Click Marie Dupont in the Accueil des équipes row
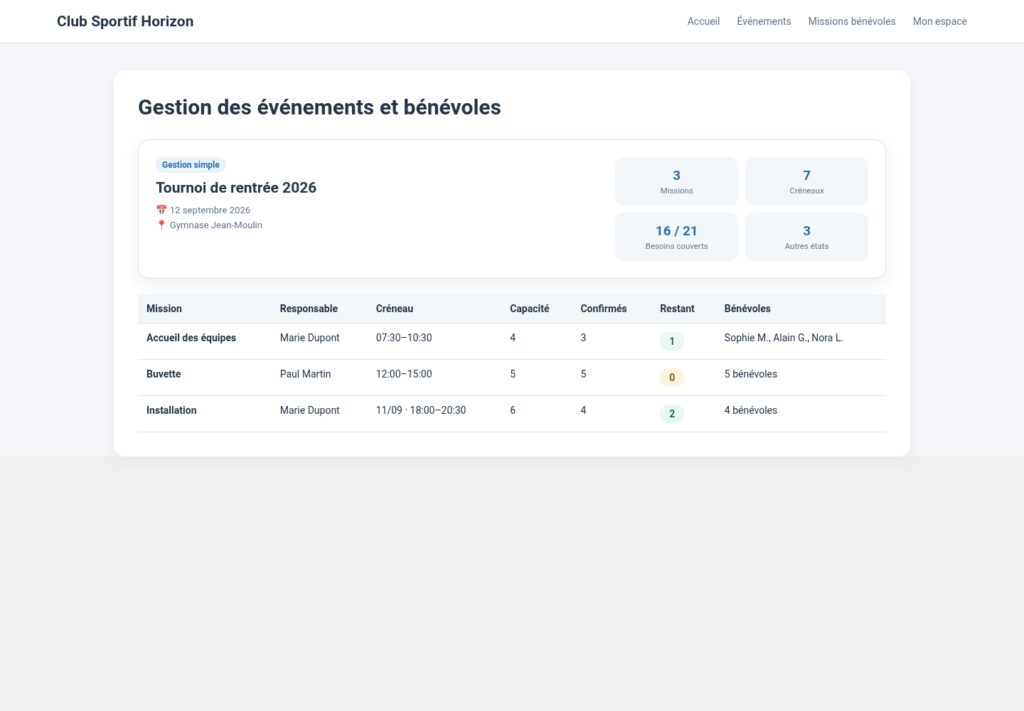Screen dimensions: 1024x711 click(x=310, y=338)
